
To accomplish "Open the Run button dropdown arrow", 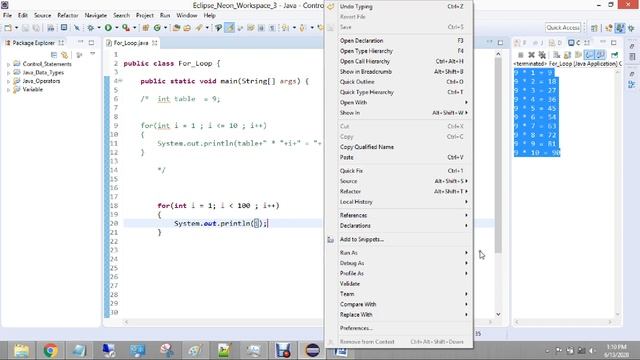I will pyautogui.click(x=116, y=28).
